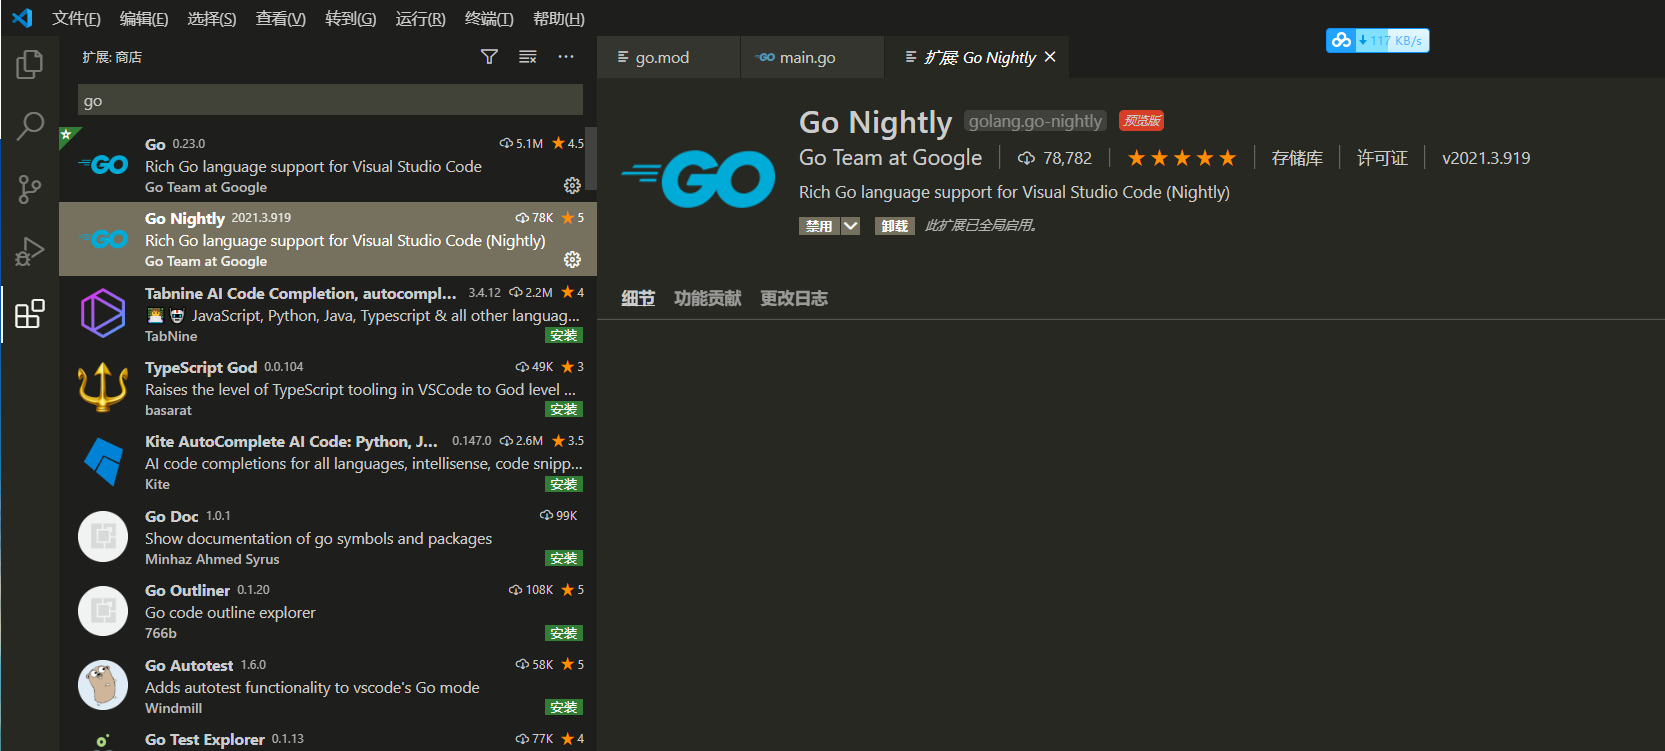Click the TypeScript God trident icon
1665x751 pixels.
click(x=103, y=387)
